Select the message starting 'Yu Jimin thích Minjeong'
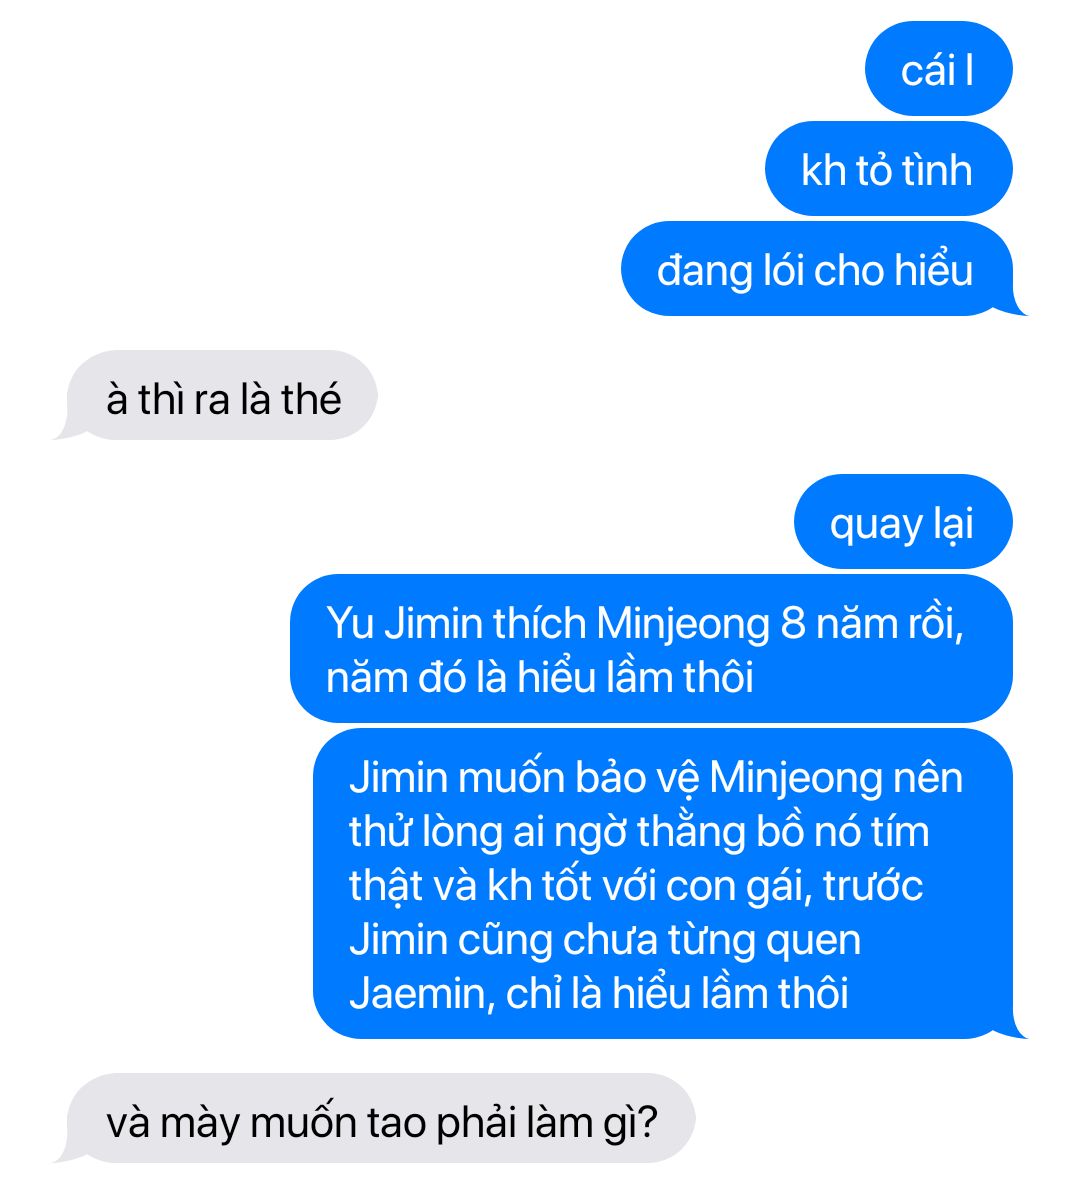This screenshot has height=1190, width=1080. coord(651,648)
